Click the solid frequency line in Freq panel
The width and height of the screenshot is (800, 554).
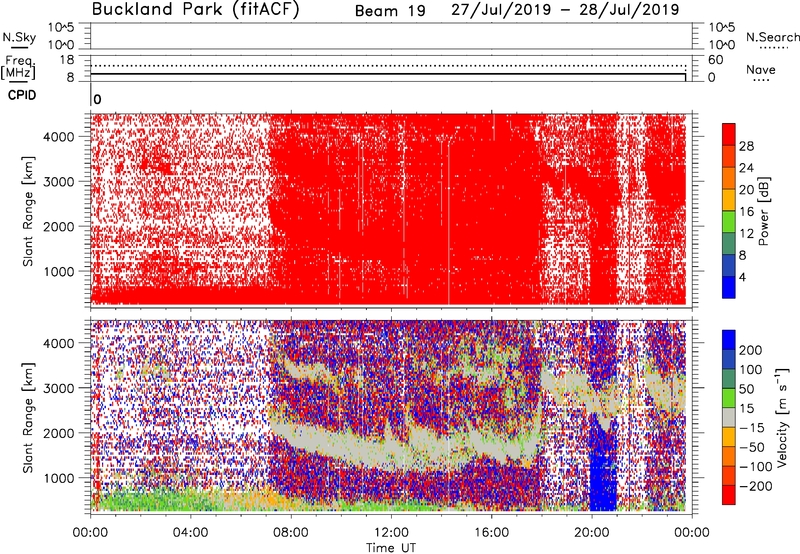coord(388,74)
